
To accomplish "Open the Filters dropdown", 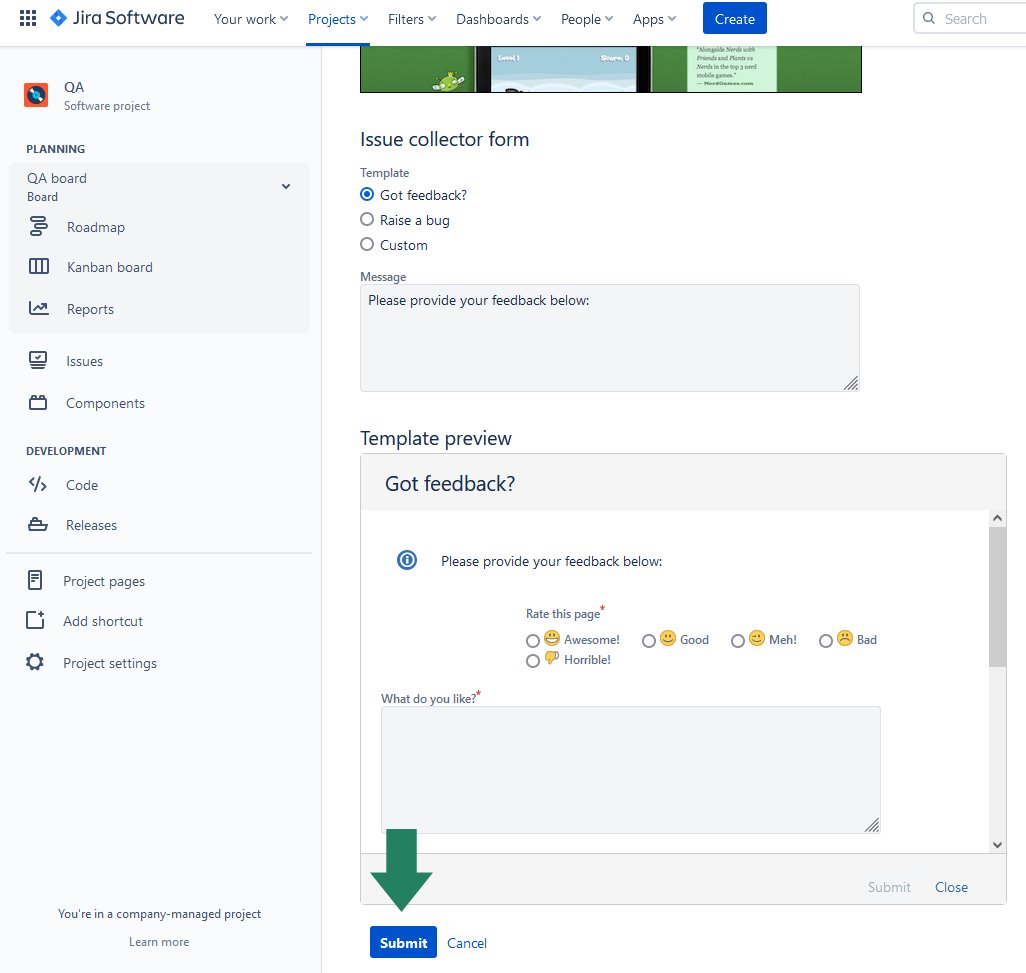I will click(411, 18).
